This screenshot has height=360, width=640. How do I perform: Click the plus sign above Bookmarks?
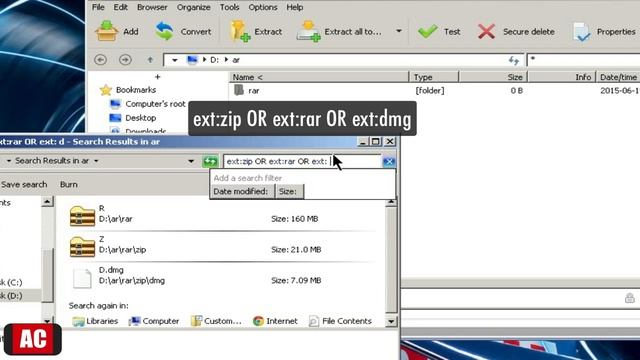coord(158,76)
